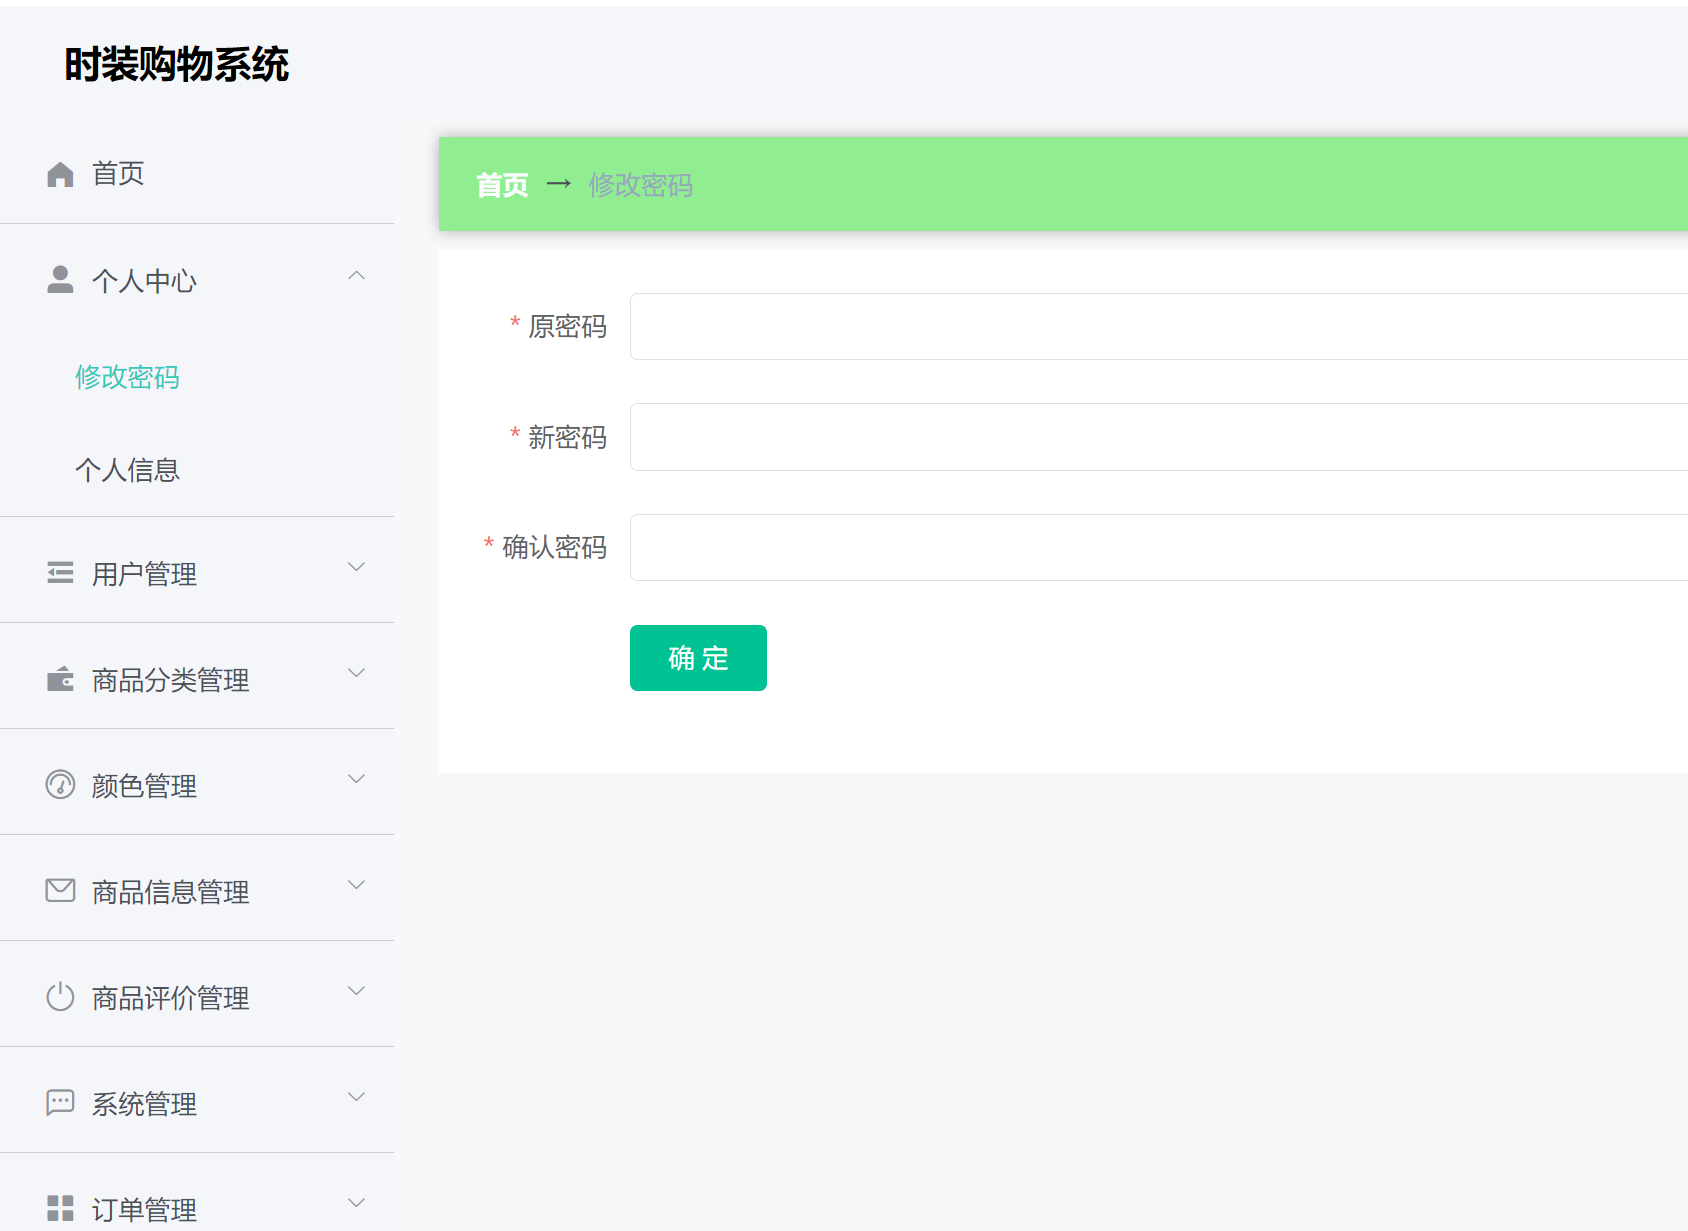
Task: Select the 个人中心 person icon
Action: [x=60, y=280]
